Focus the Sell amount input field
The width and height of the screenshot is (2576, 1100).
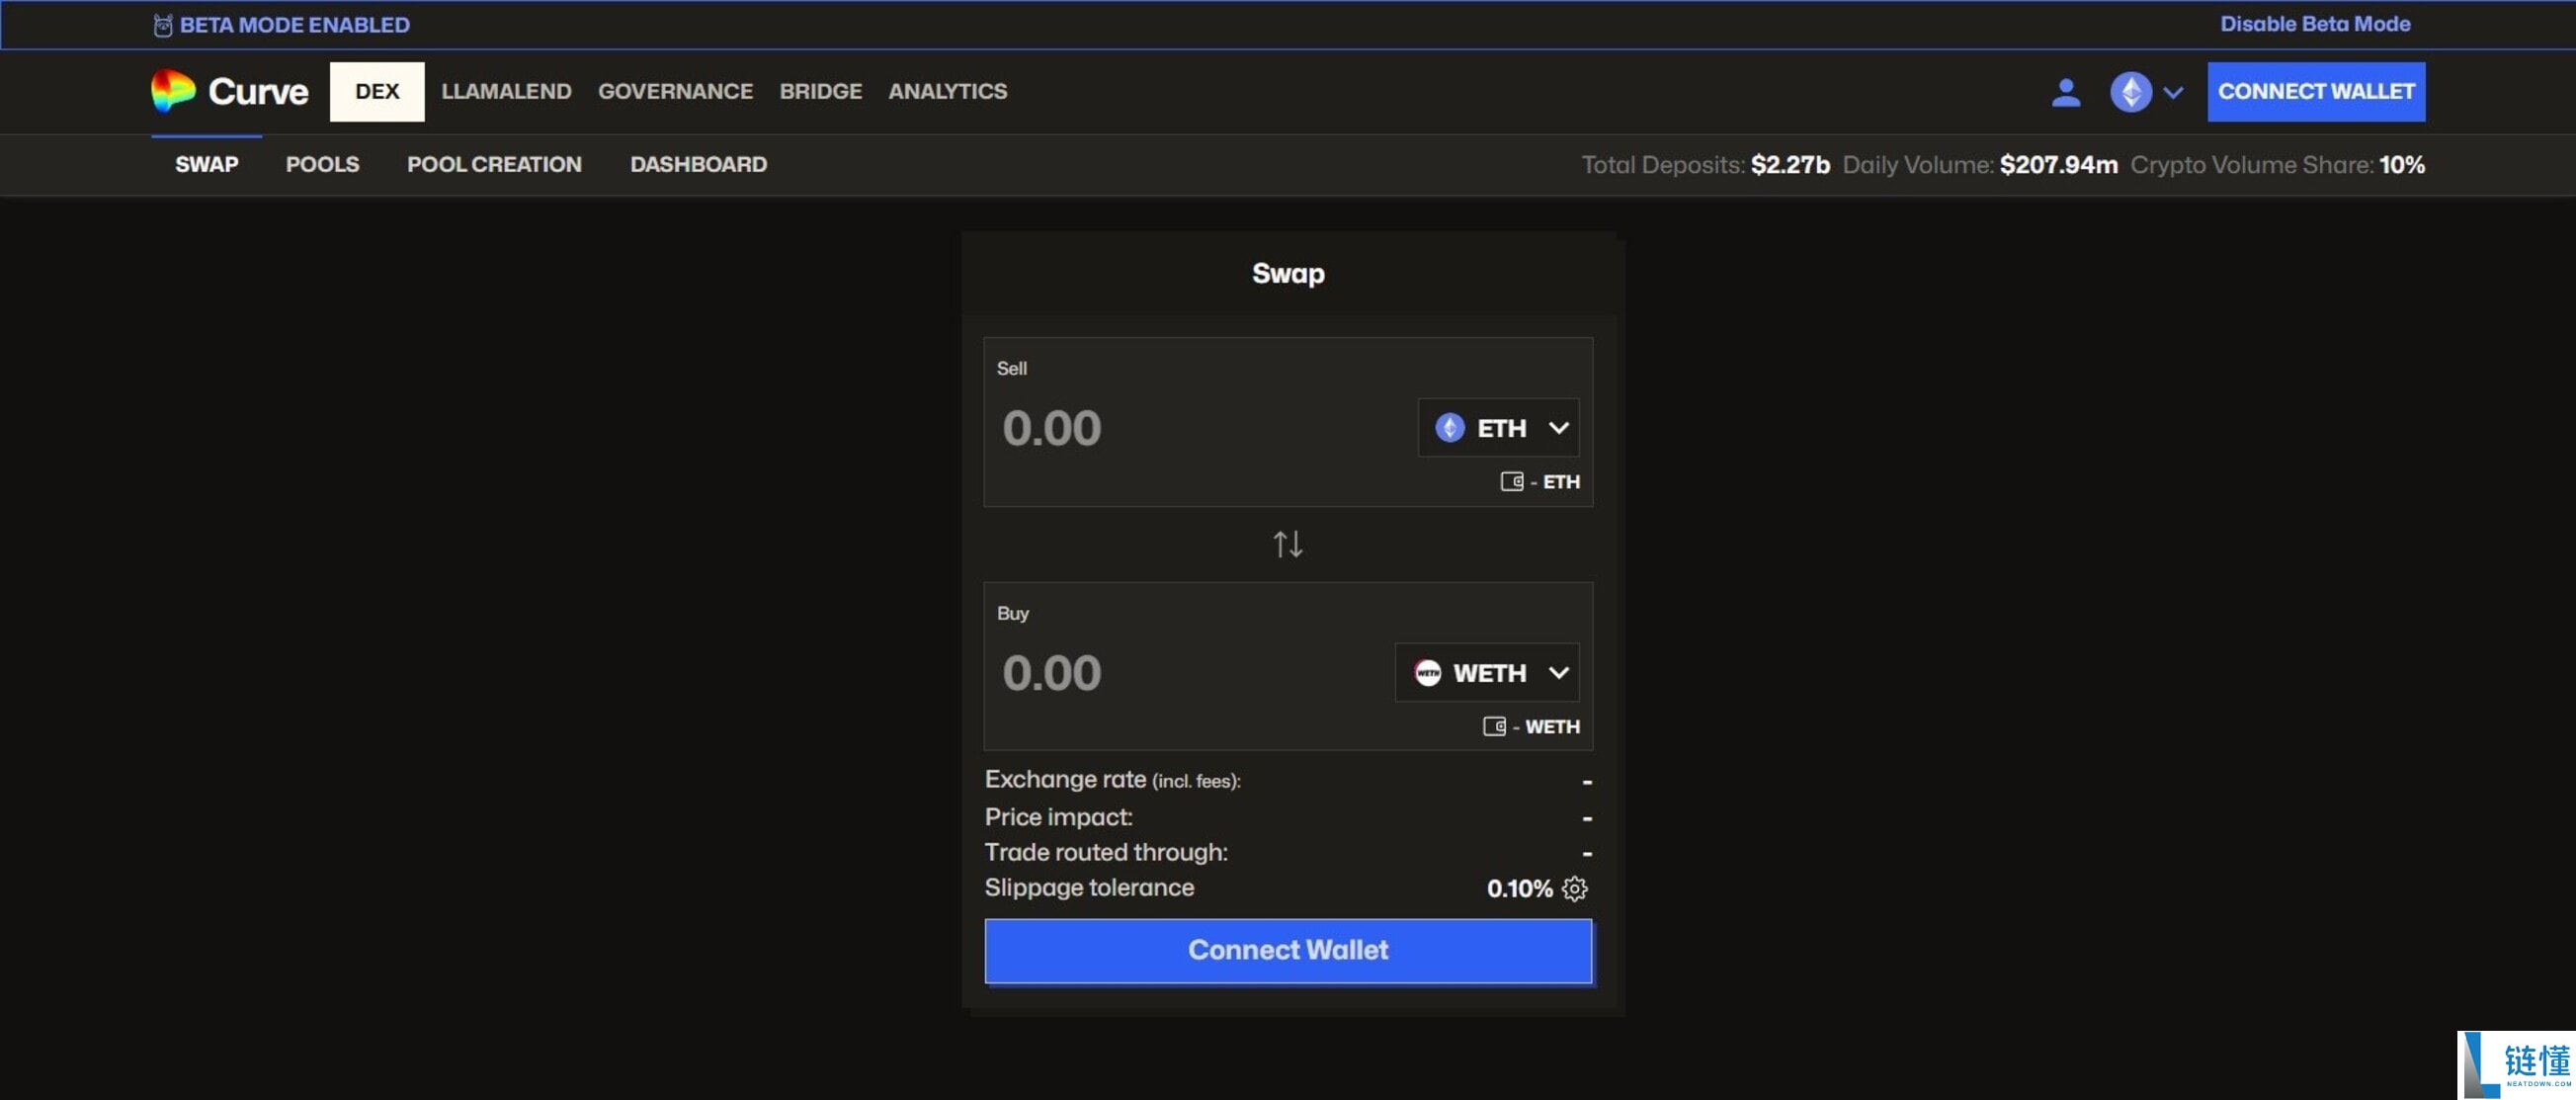click(1200, 428)
